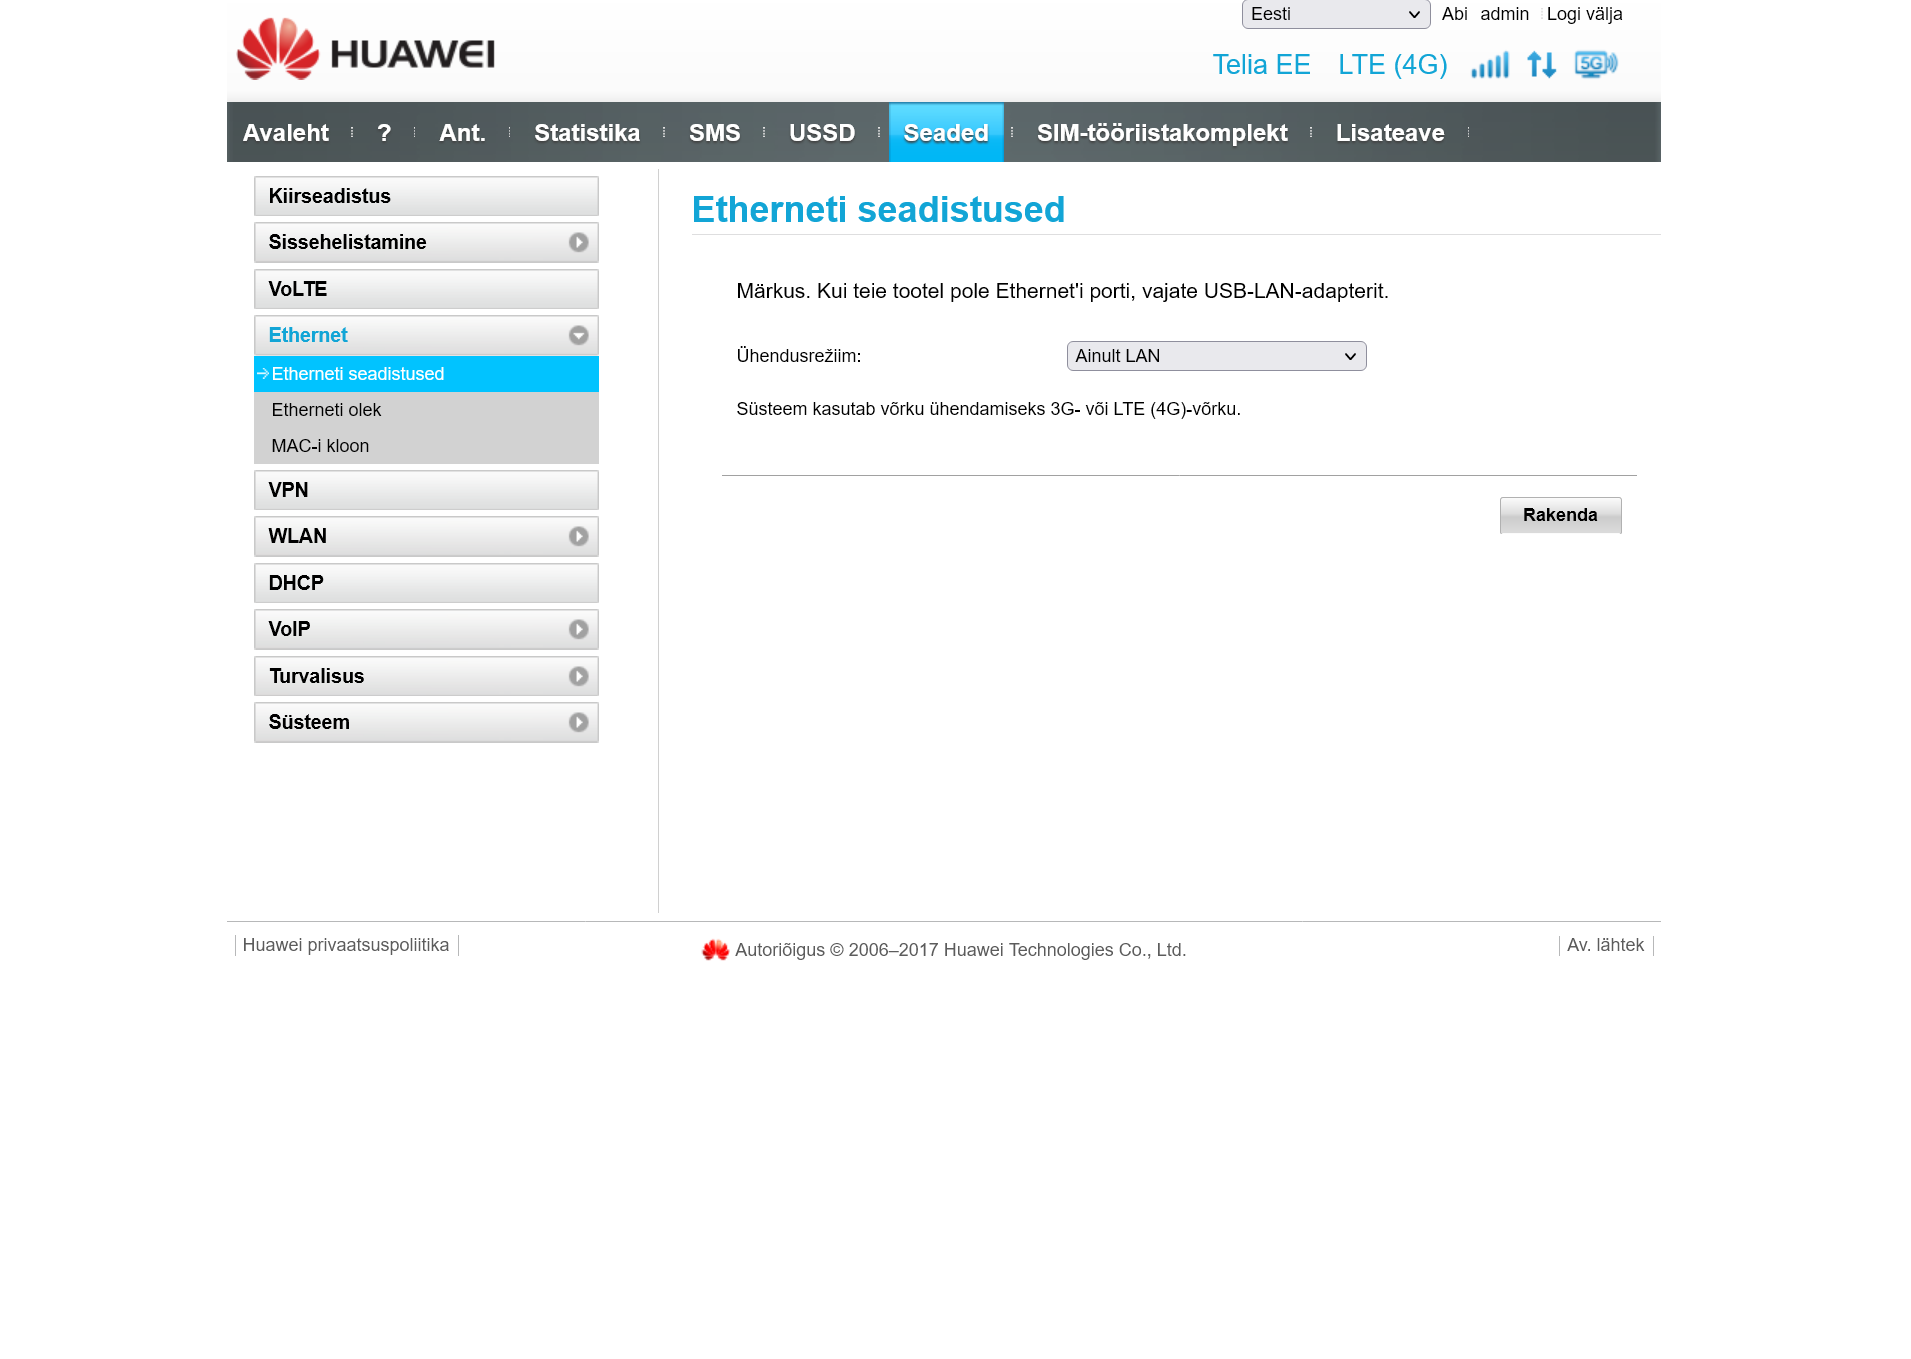Expand Sissehelistamine with its arrow icon
This screenshot has width=1911, height=1359.
click(578, 243)
